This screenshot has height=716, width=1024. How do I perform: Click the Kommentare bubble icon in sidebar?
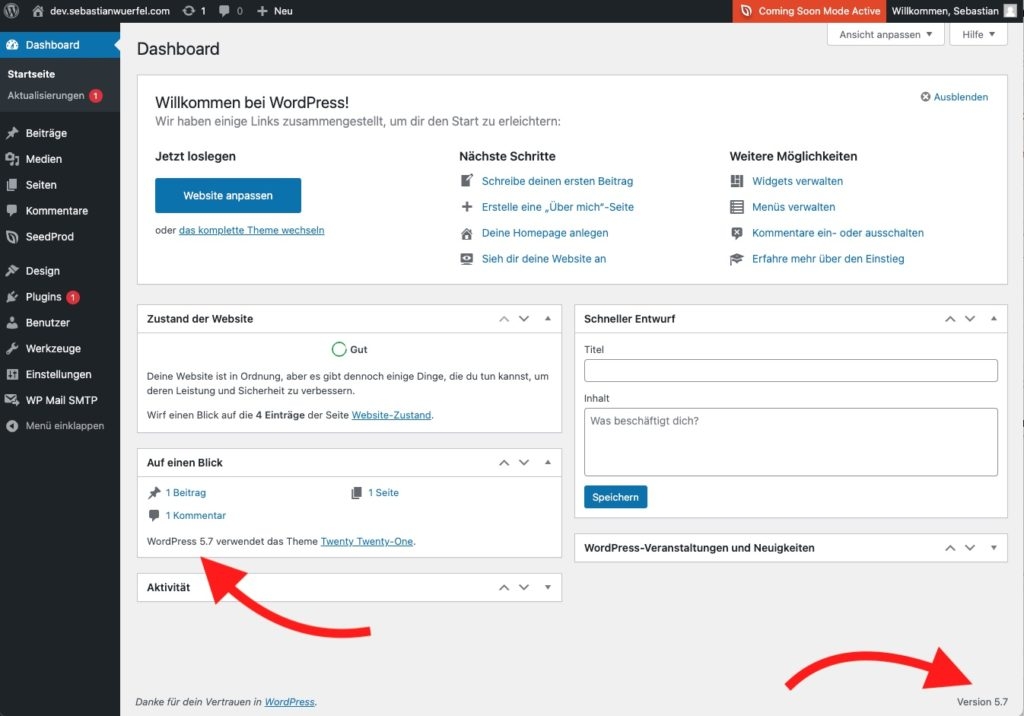click(12, 210)
